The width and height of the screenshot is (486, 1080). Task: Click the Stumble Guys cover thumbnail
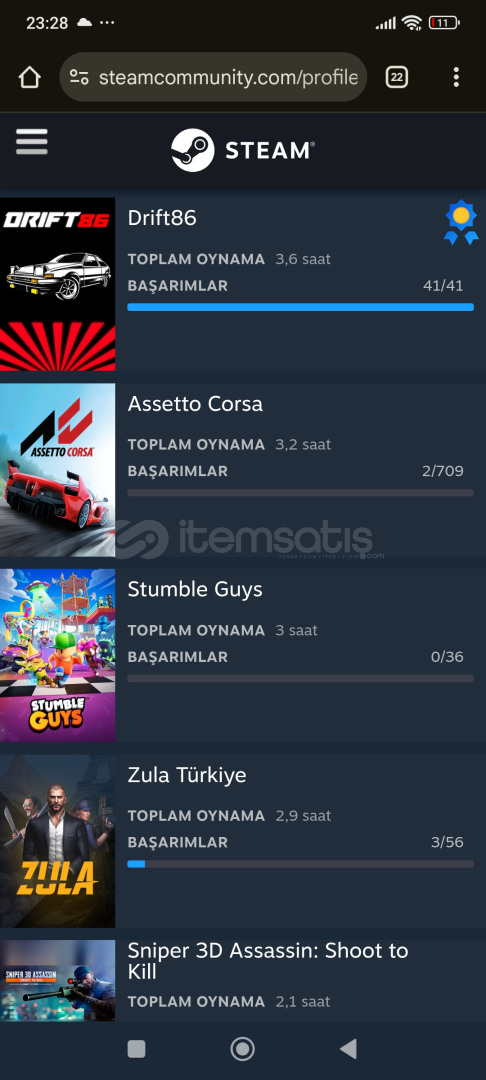57,656
